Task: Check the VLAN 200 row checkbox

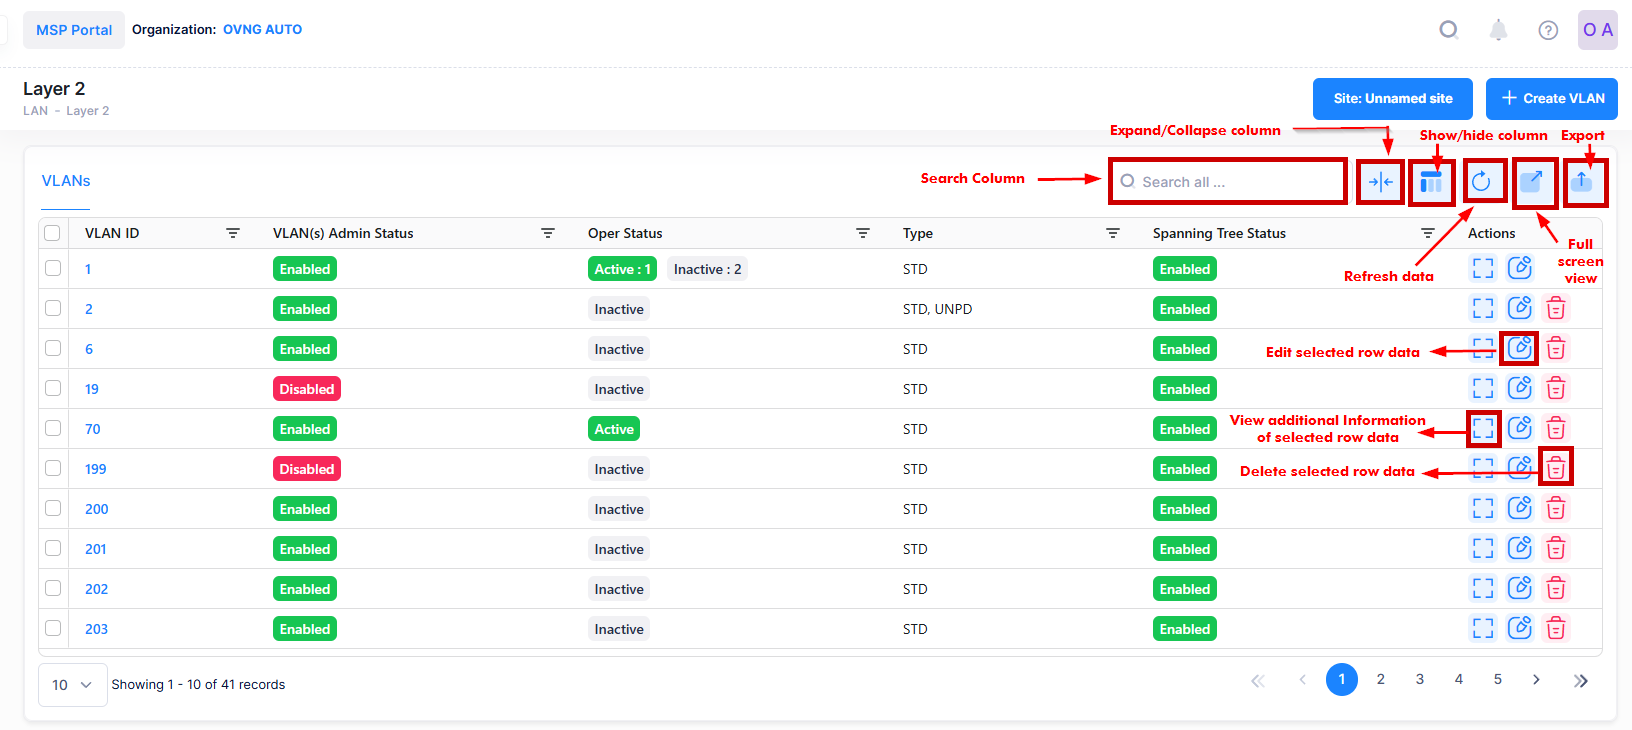Action: (53, 508)
